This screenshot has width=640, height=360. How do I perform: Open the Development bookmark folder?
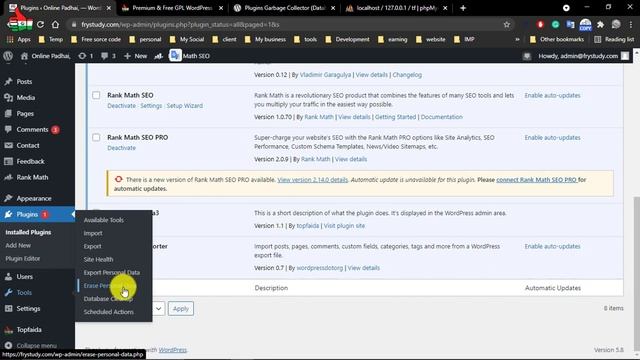tap(347, 40)
